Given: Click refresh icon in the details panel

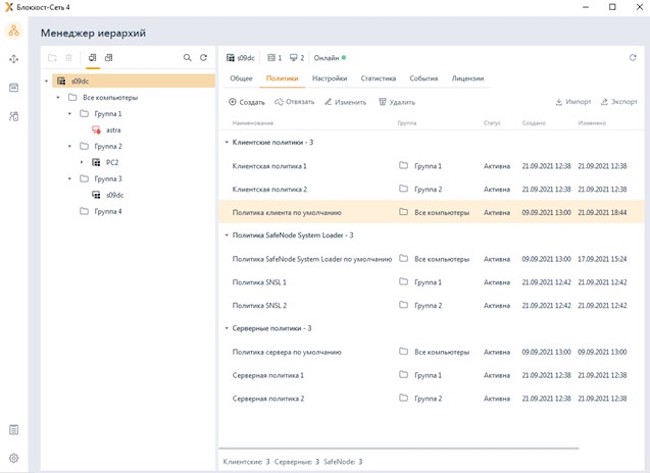Looking at the screenshot, I should point(632,58).
